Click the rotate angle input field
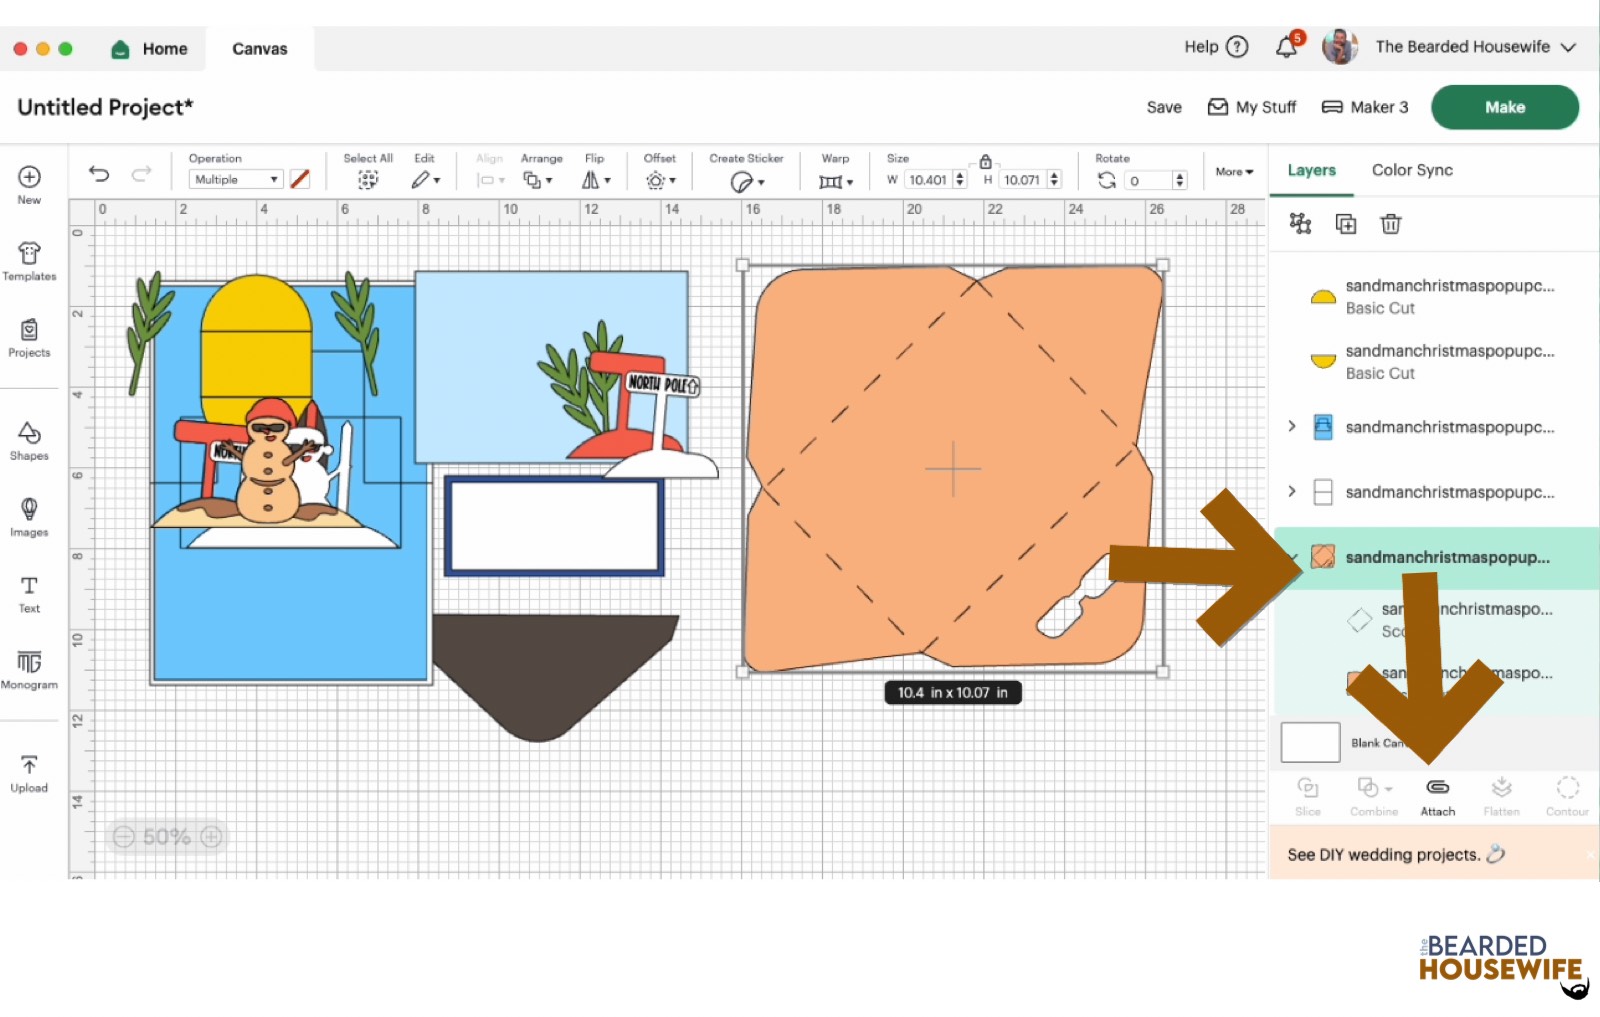The image size is (1600, 1017). (1148, 181)
